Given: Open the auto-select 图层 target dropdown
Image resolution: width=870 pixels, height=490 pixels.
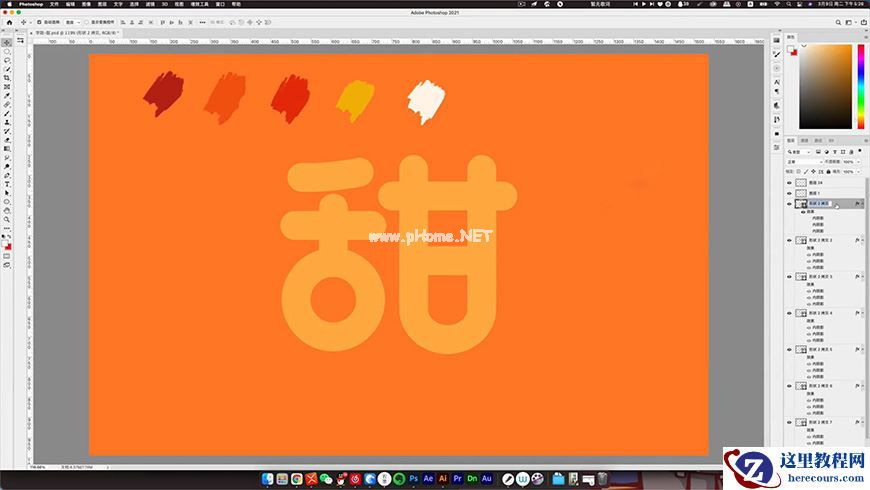Looking at the screenshot, I should tap(73, 22).
